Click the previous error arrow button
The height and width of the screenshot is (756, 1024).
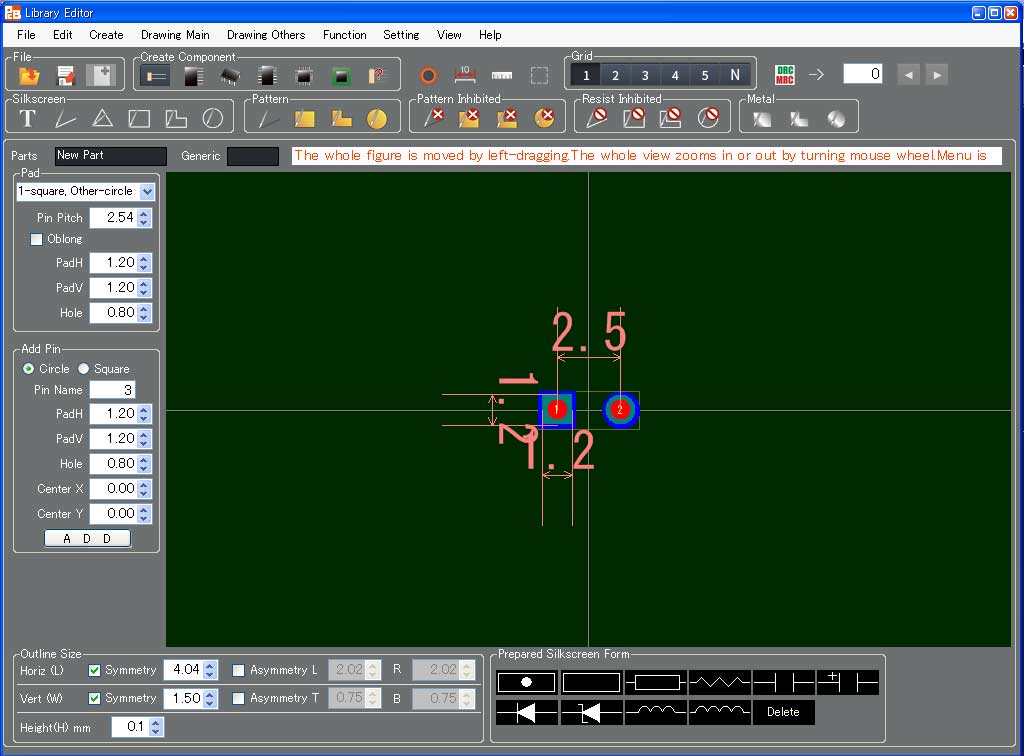tap(908, 74)
